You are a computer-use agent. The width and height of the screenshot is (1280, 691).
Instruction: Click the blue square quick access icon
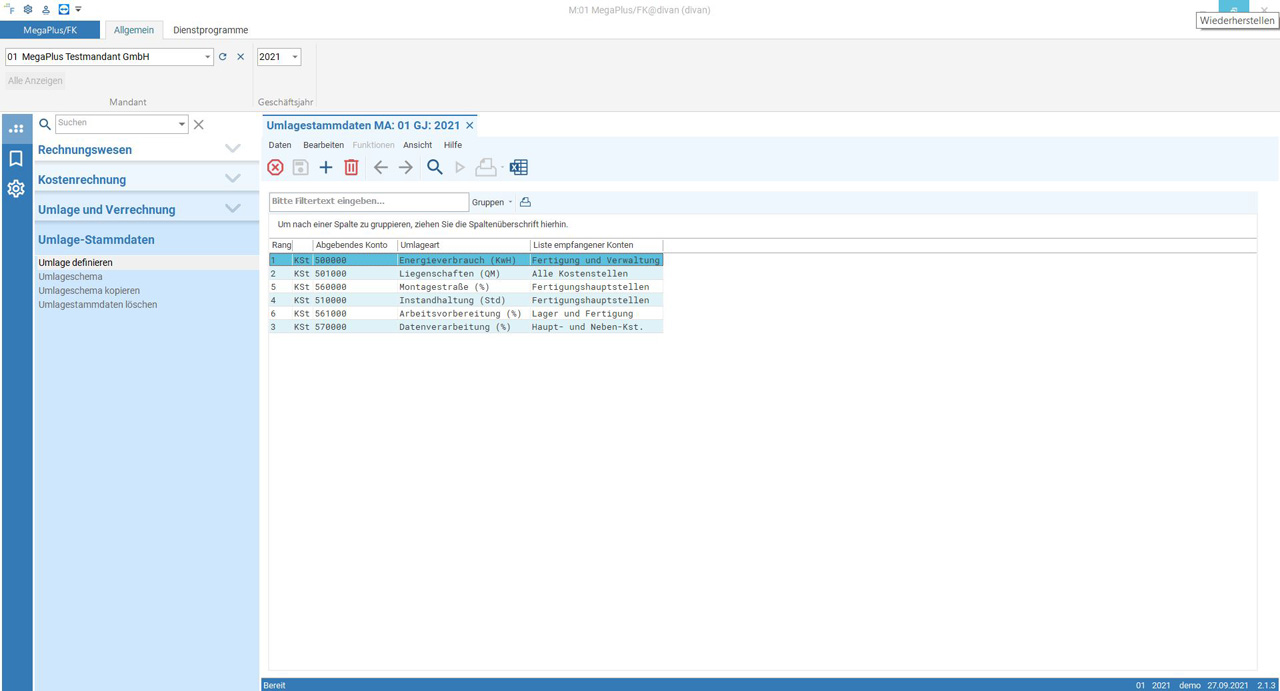(64, 9)
